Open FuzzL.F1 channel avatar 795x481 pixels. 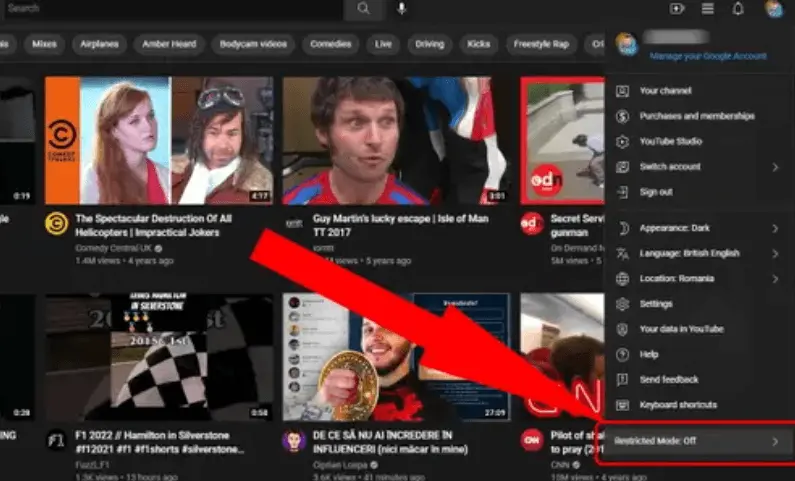pyautogui.click(x=56, y=440)
